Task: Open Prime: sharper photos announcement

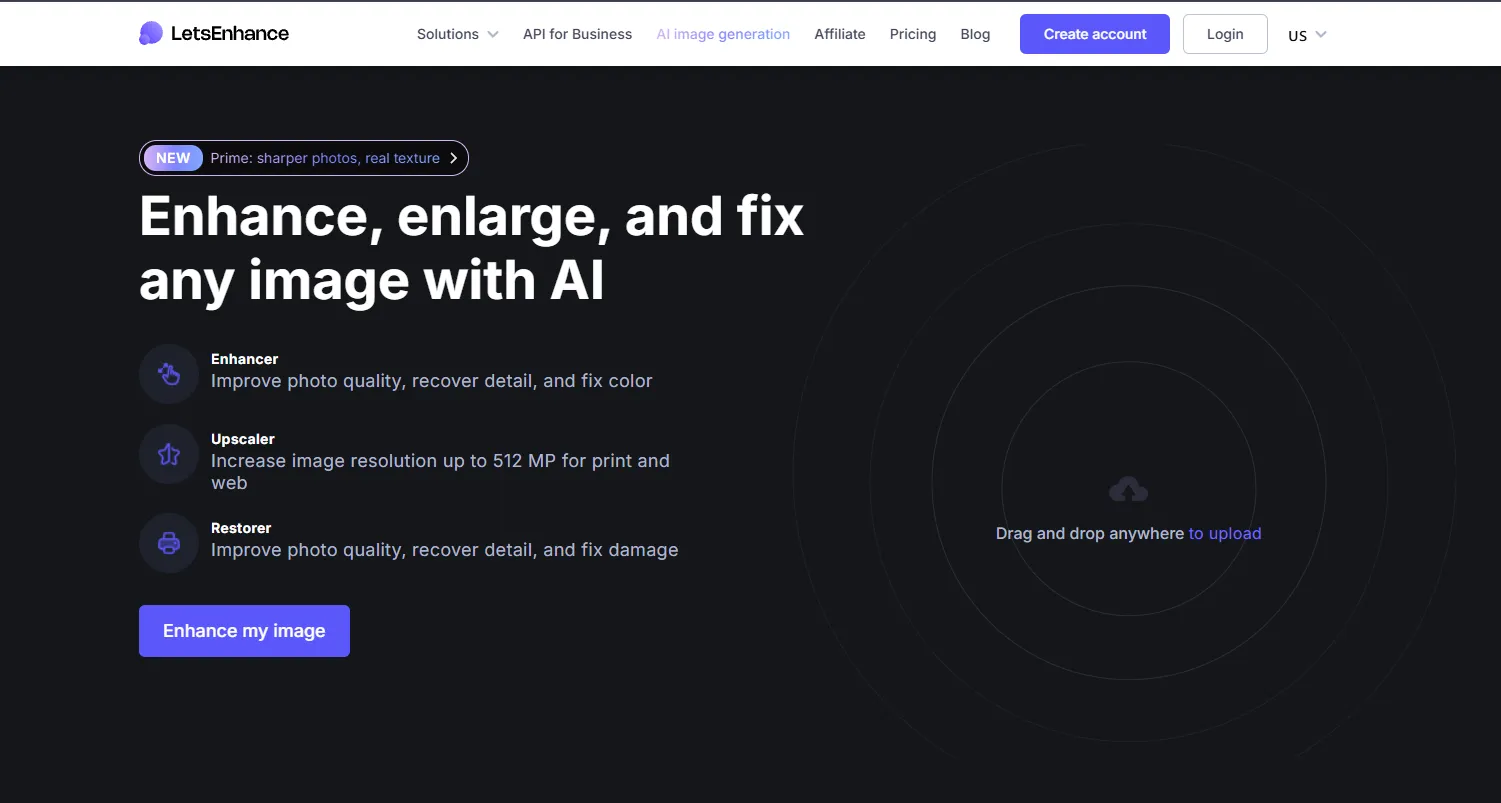Action: [325, 158]
